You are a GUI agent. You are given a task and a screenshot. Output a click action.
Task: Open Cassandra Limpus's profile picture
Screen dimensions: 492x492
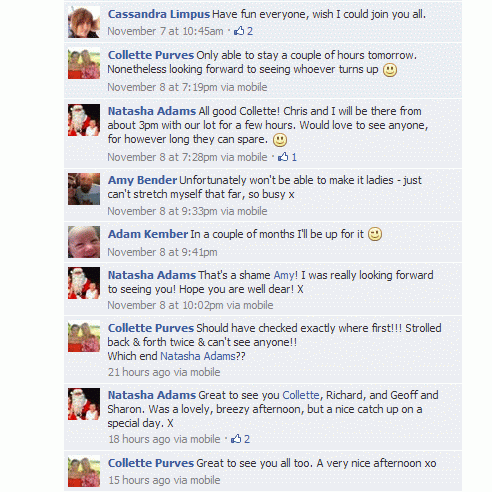(x=84, y=22)
